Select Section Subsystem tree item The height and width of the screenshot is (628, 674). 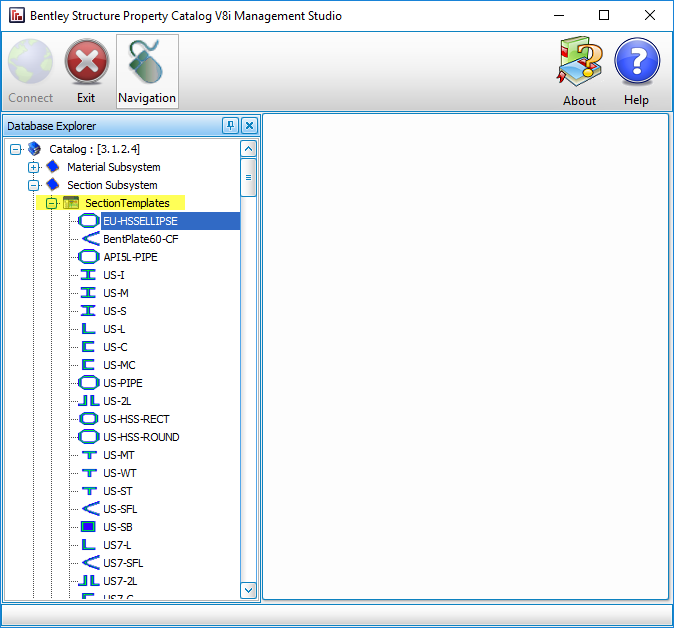pyautogui.click(x=112, y=185)
